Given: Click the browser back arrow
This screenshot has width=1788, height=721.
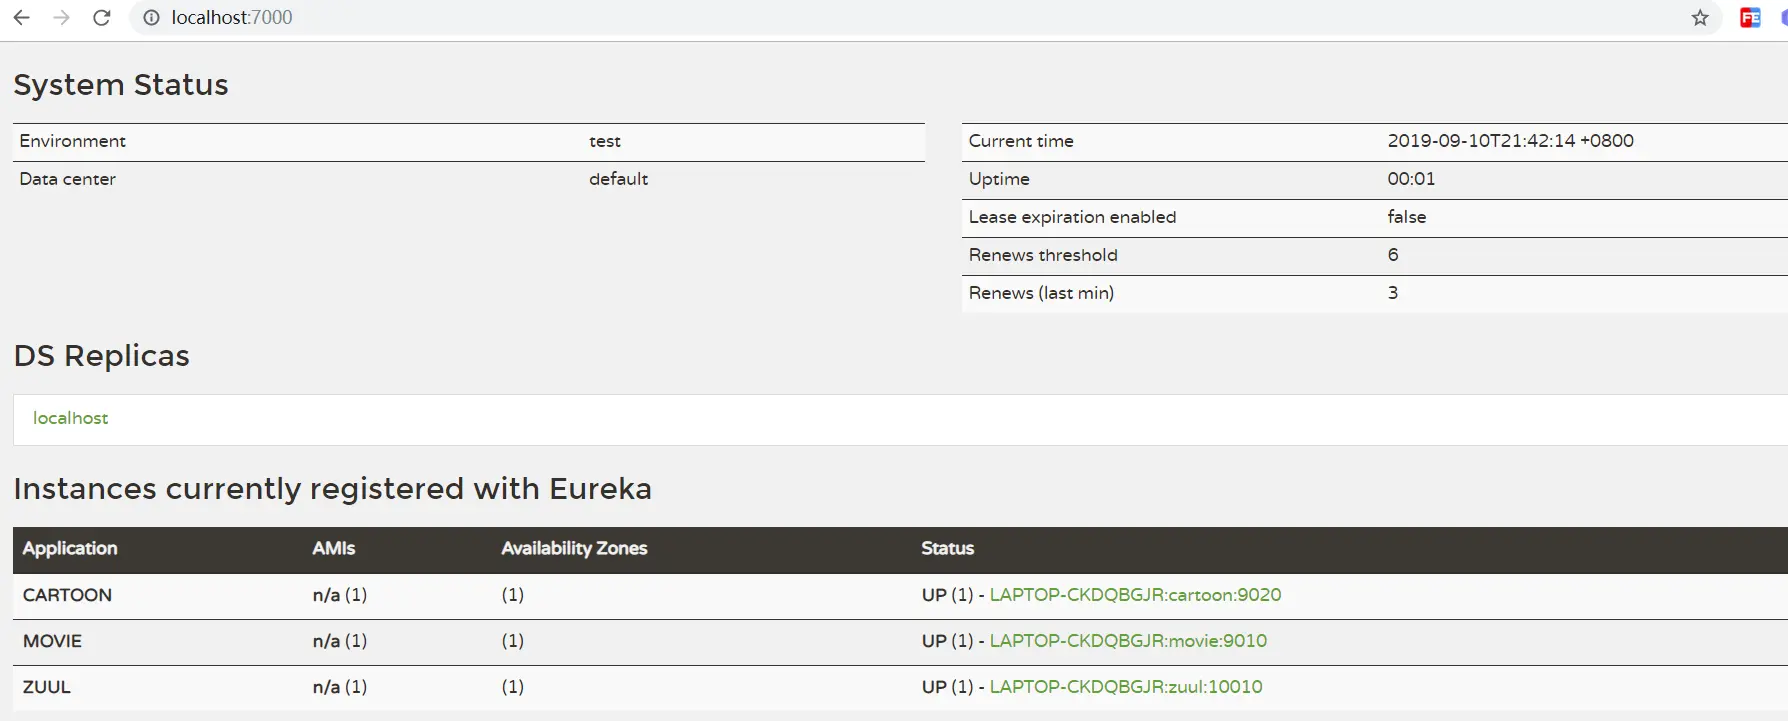Looking at the screenshot, I should [21, 18].
